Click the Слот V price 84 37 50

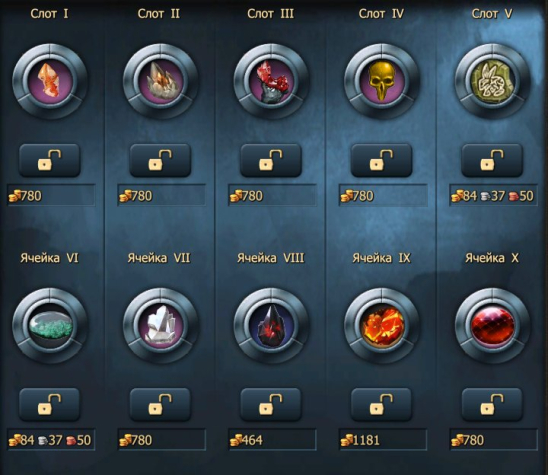(x=493, y=195)
